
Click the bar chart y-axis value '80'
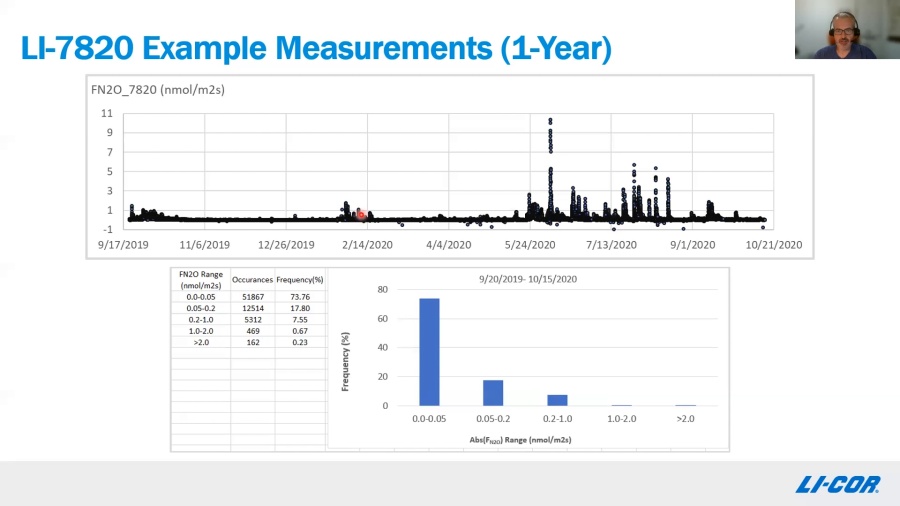(383, 290)
